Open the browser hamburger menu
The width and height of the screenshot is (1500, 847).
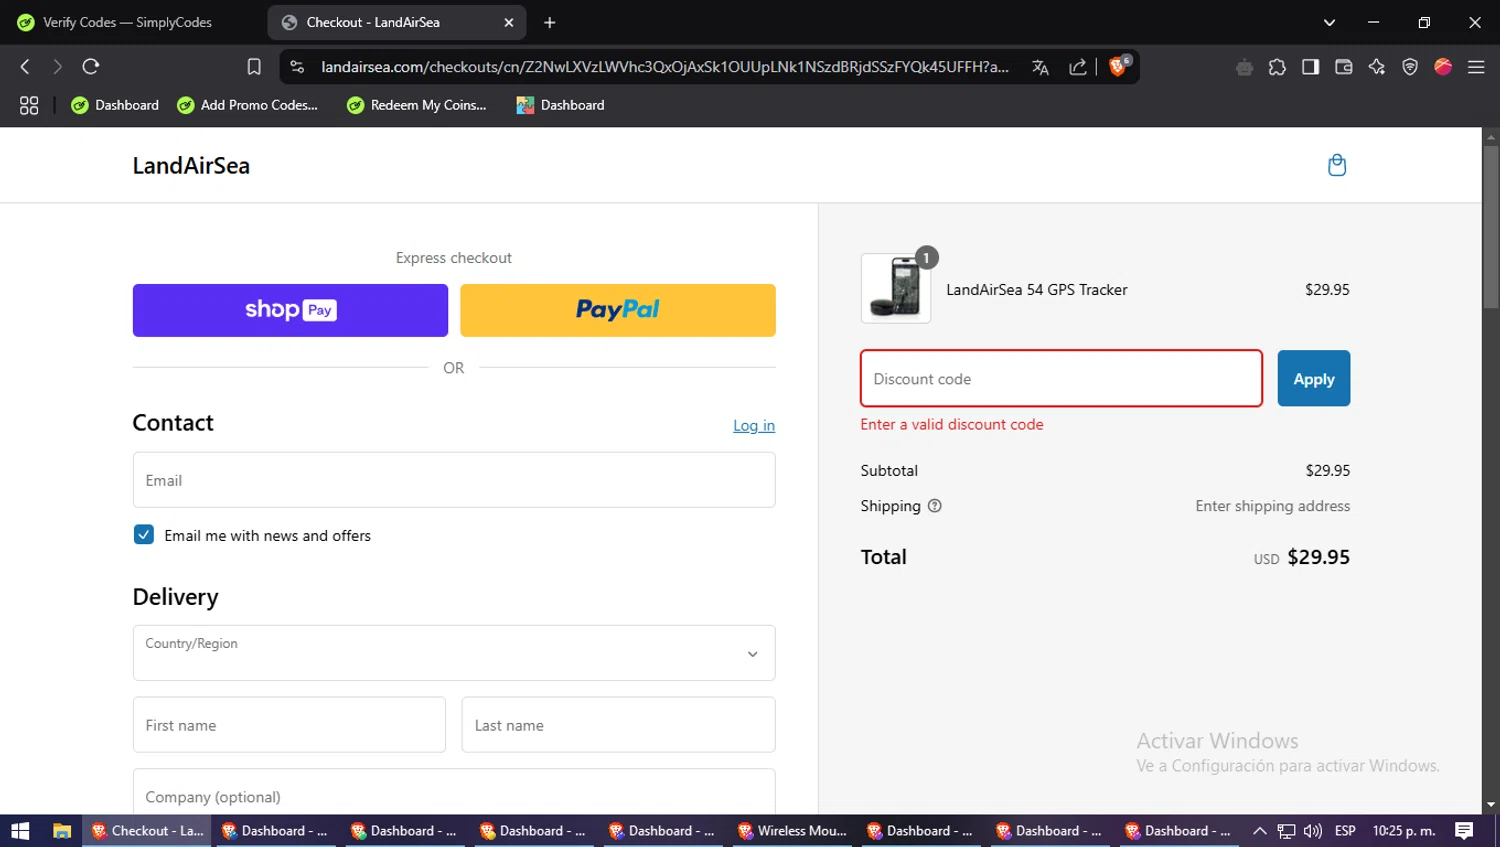[x=1476, y=67]
